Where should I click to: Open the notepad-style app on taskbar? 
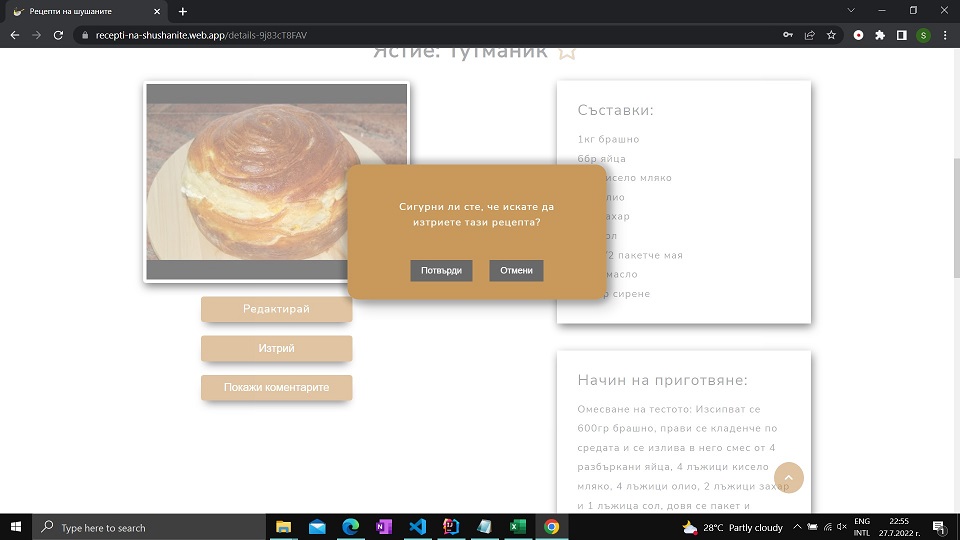coord(484,527)
